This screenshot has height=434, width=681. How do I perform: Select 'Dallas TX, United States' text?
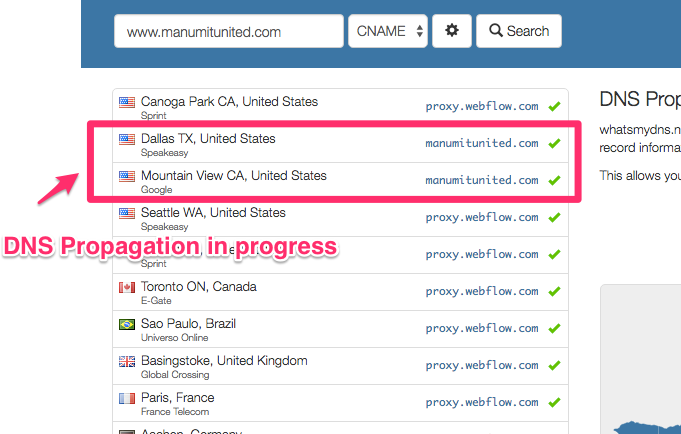(x=208, y=139)
